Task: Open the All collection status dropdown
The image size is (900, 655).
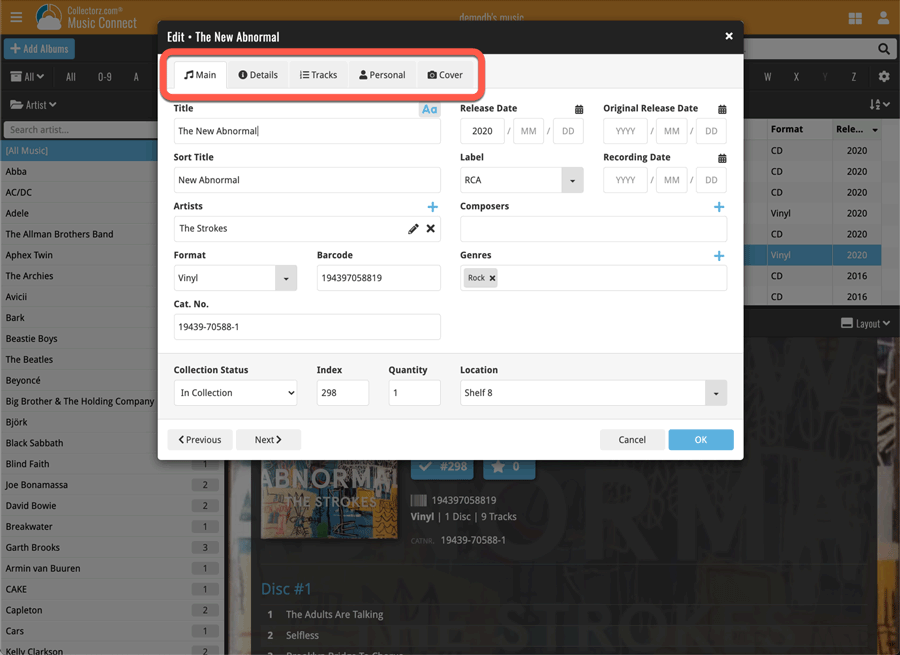Action: click(x=27, y=76)
